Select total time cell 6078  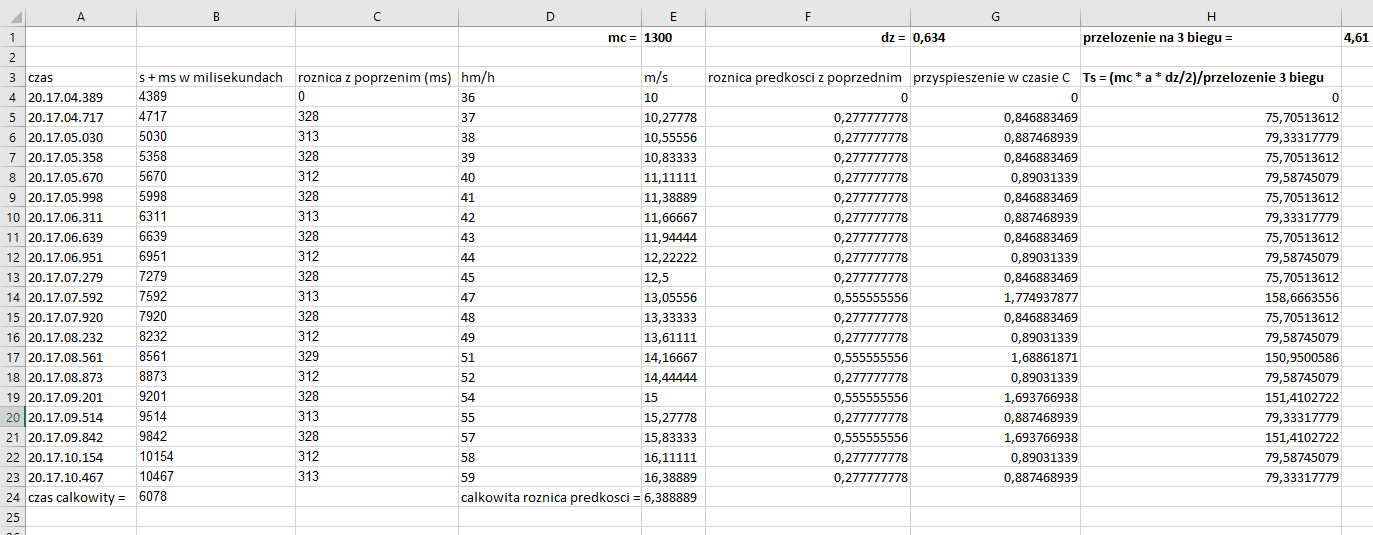point(216,497)
